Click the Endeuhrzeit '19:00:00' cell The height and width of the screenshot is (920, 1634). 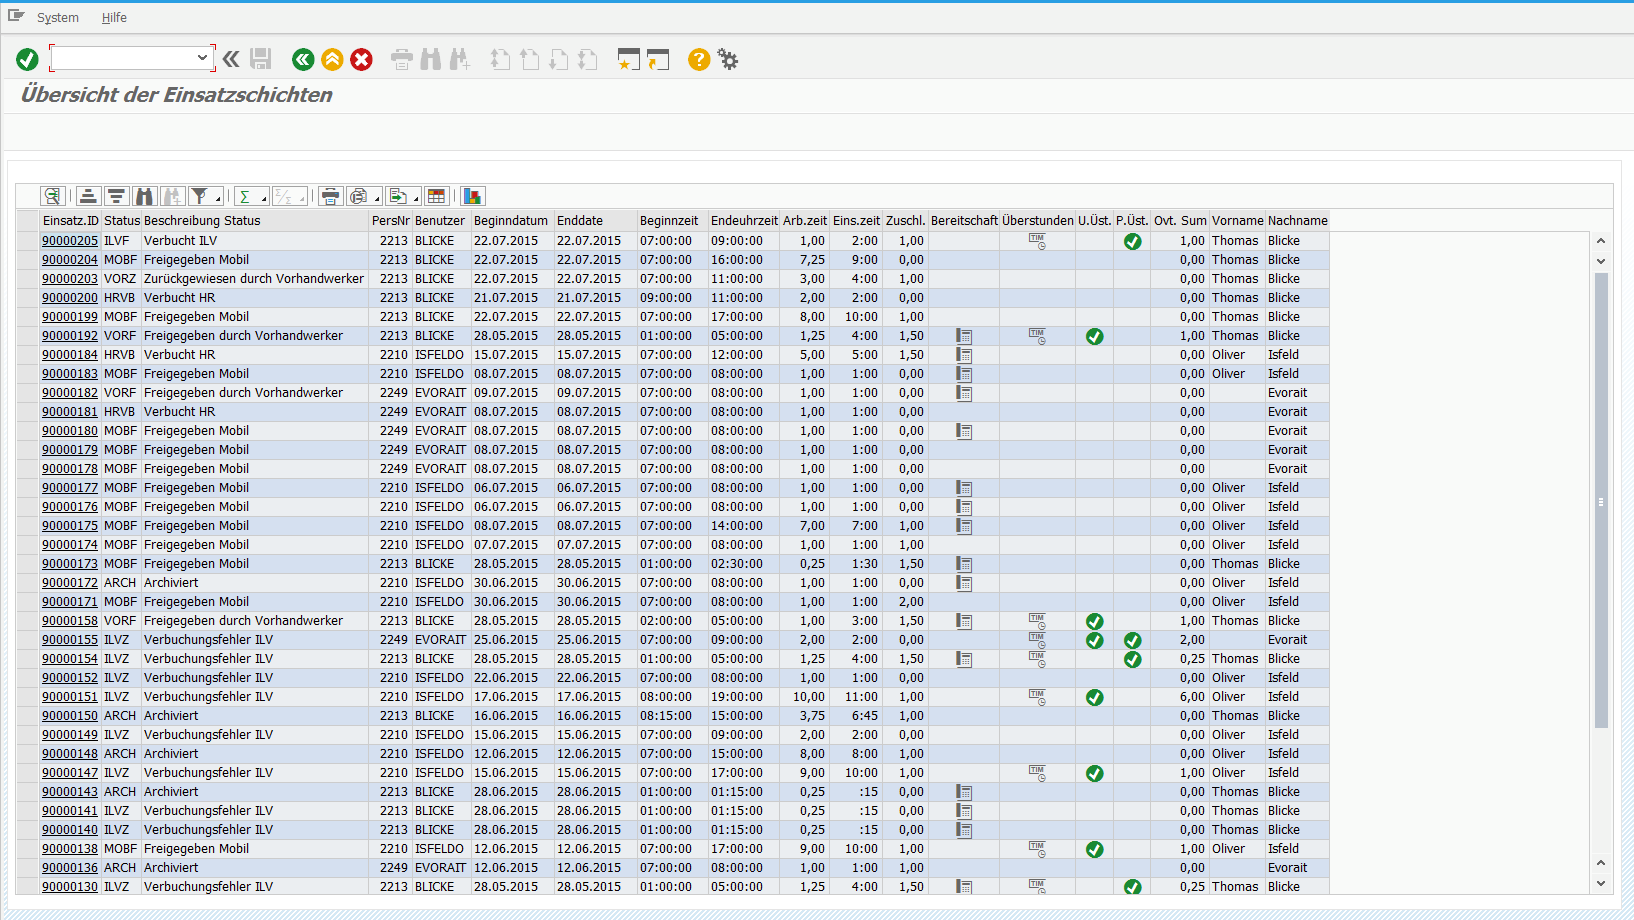click(737, 697)
